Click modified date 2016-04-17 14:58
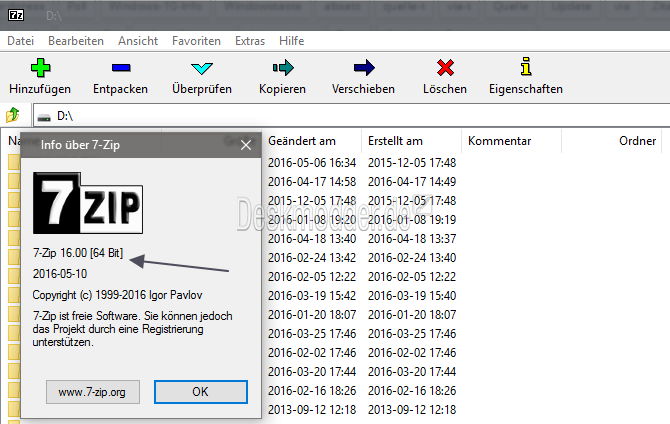670x424 pixels. [x=312, y=182]
